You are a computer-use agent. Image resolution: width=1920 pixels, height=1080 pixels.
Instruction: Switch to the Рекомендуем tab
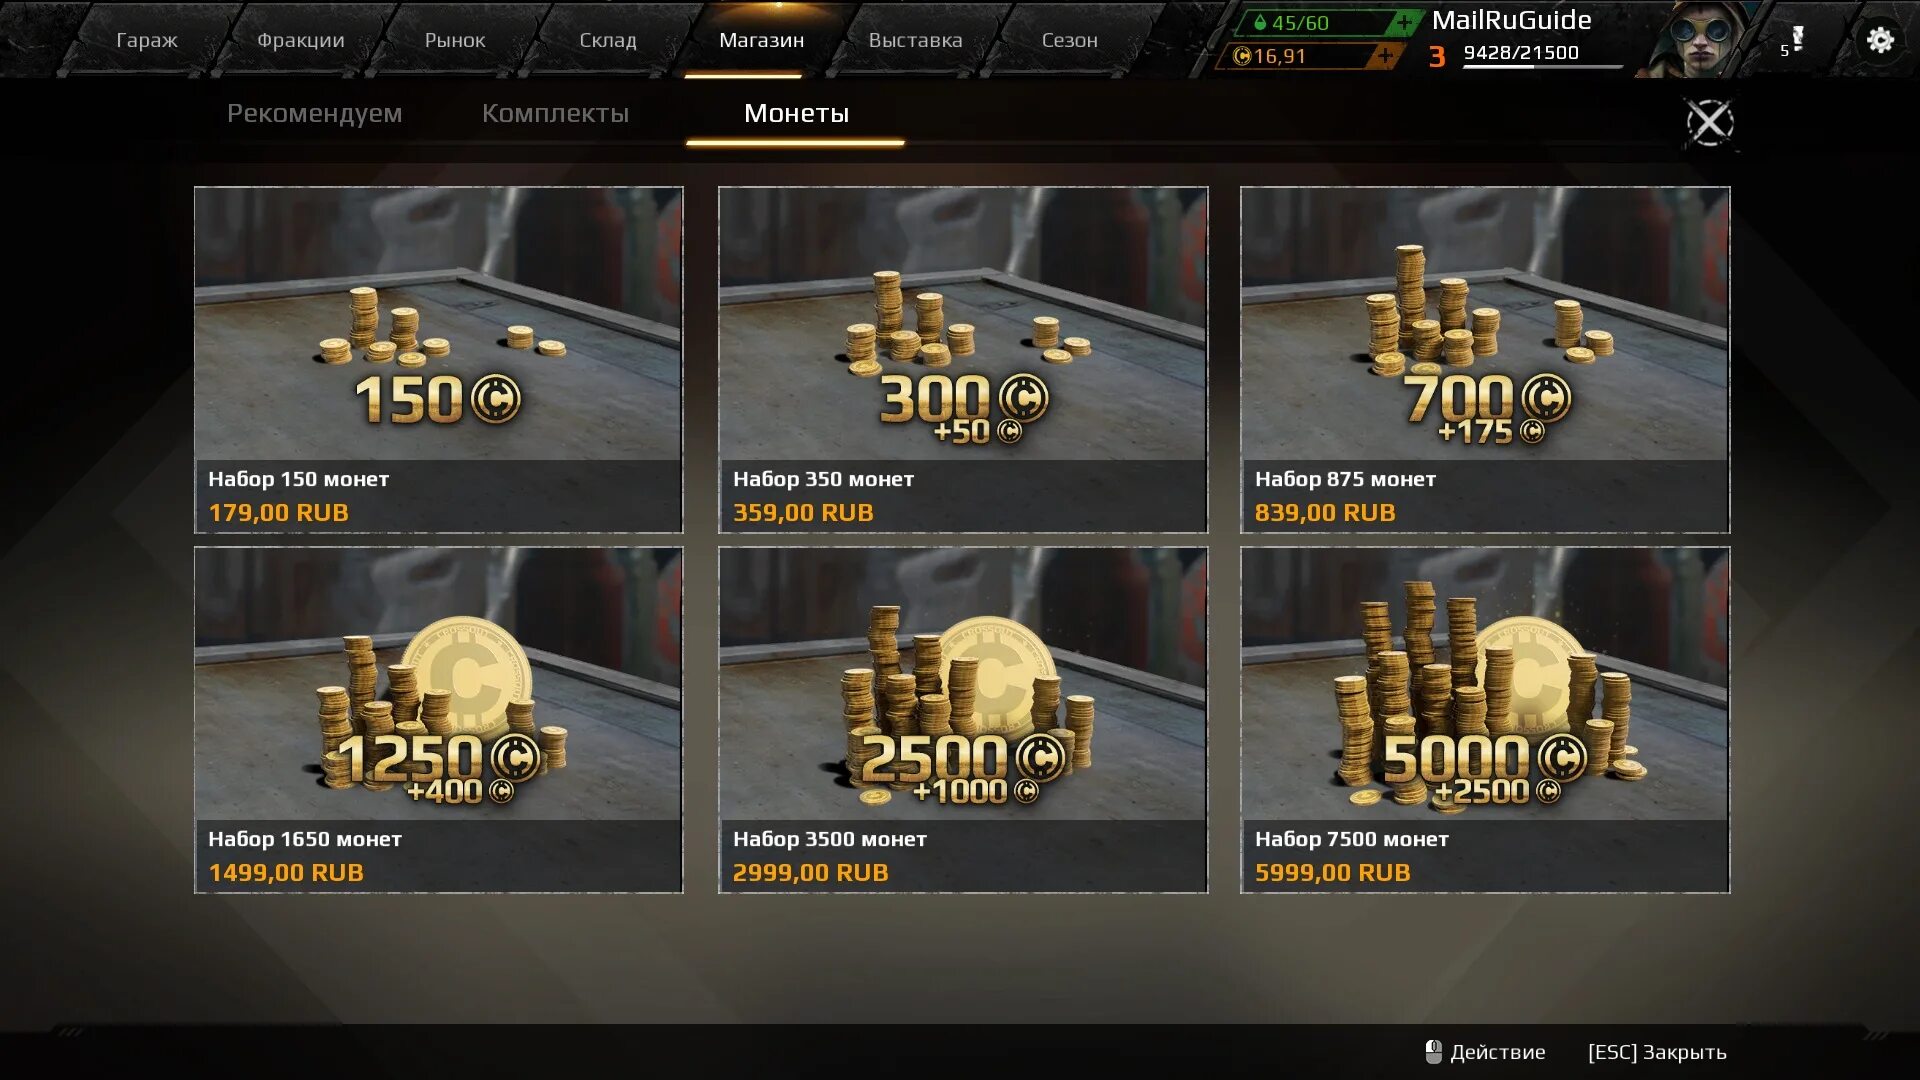tap(314, 113)
